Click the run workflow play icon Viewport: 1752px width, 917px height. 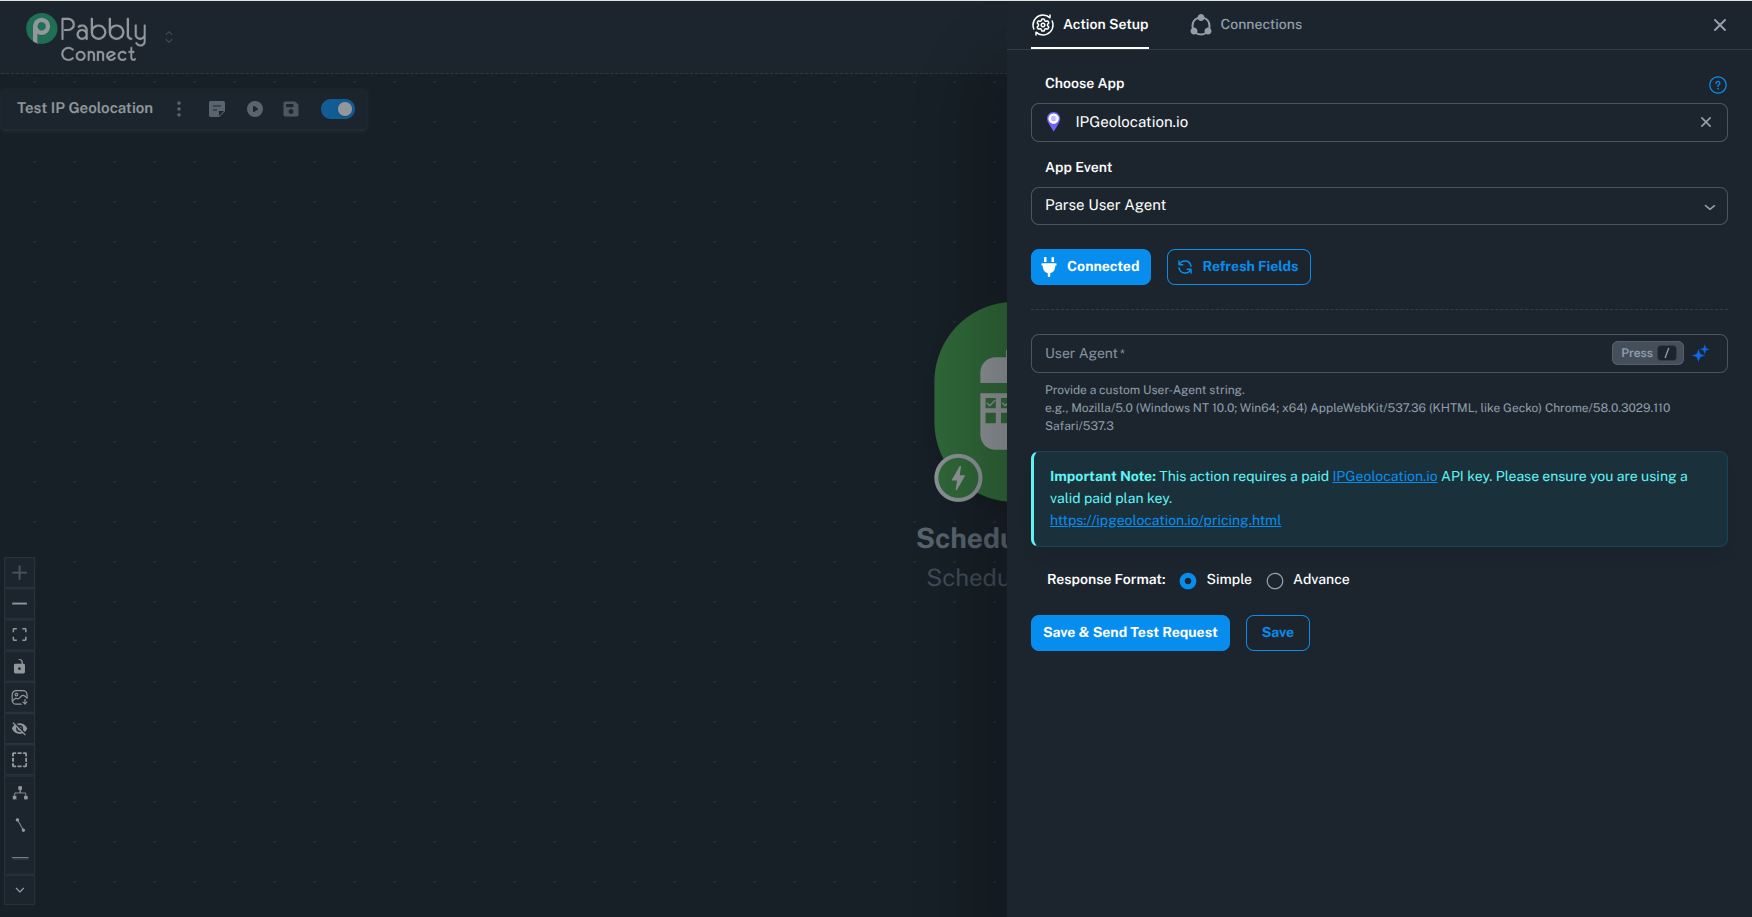tap(255, 109)
